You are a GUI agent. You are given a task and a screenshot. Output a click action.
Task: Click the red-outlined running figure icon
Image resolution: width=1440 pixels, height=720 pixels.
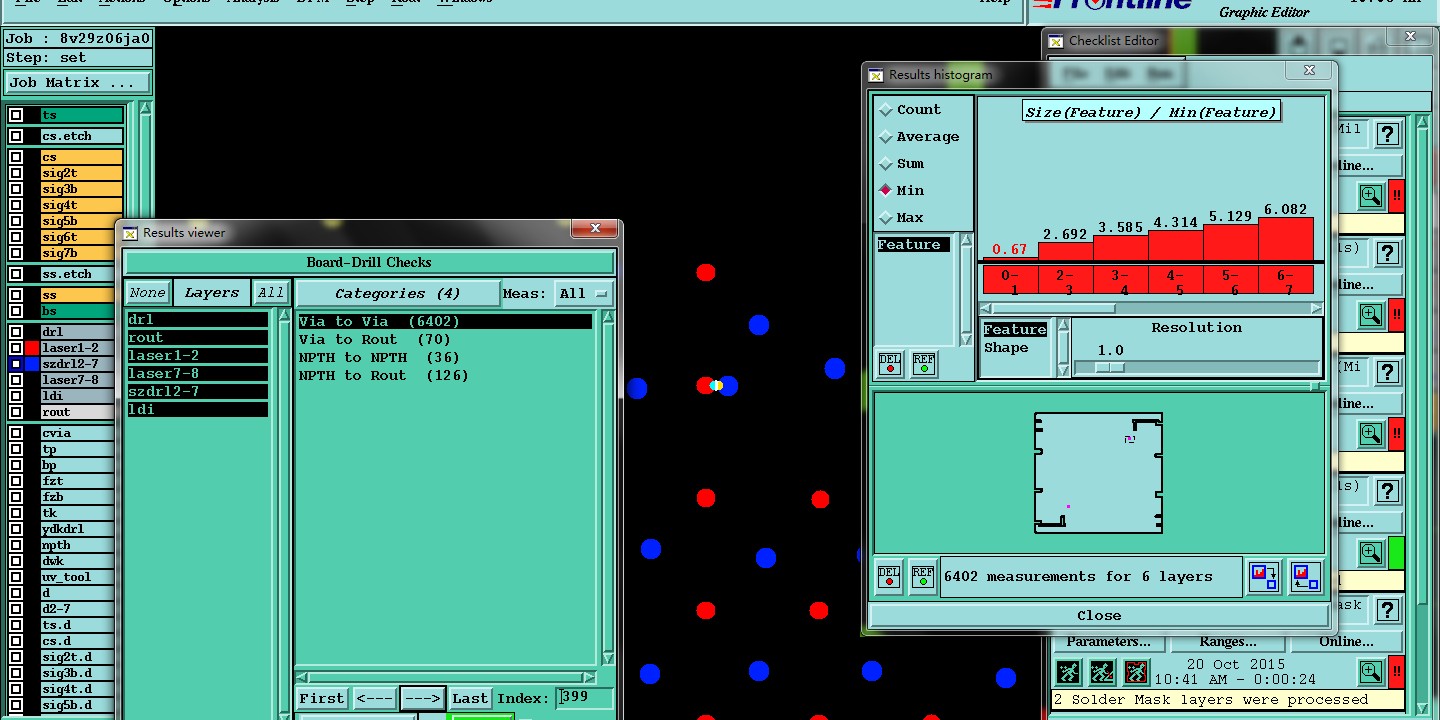1136,672
